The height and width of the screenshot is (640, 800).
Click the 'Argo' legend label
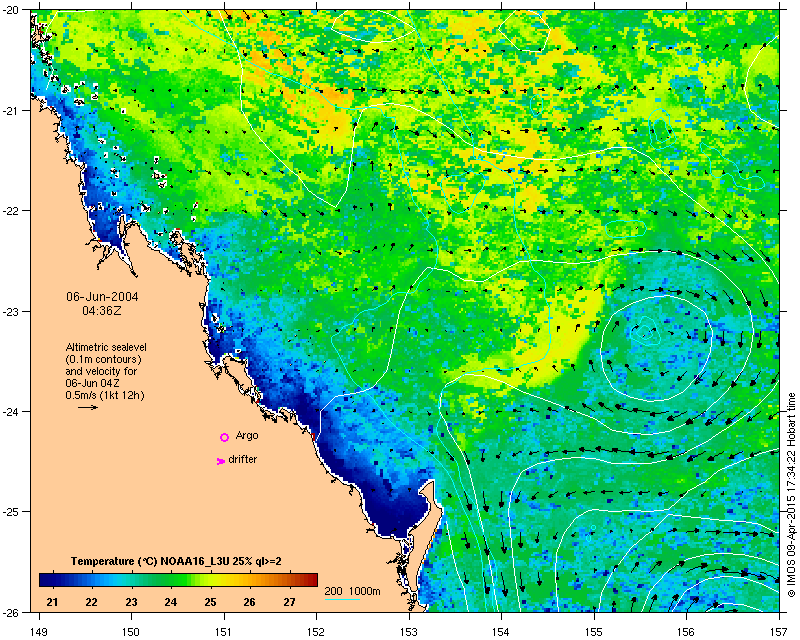point(247,435)
